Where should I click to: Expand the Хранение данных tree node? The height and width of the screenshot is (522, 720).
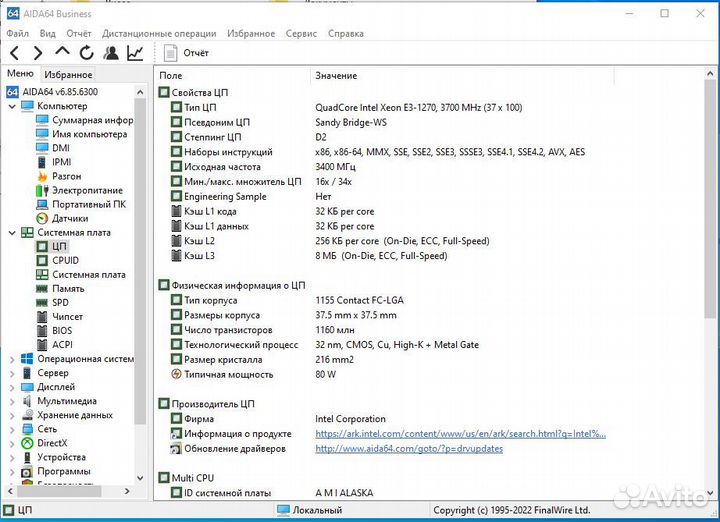12,415
